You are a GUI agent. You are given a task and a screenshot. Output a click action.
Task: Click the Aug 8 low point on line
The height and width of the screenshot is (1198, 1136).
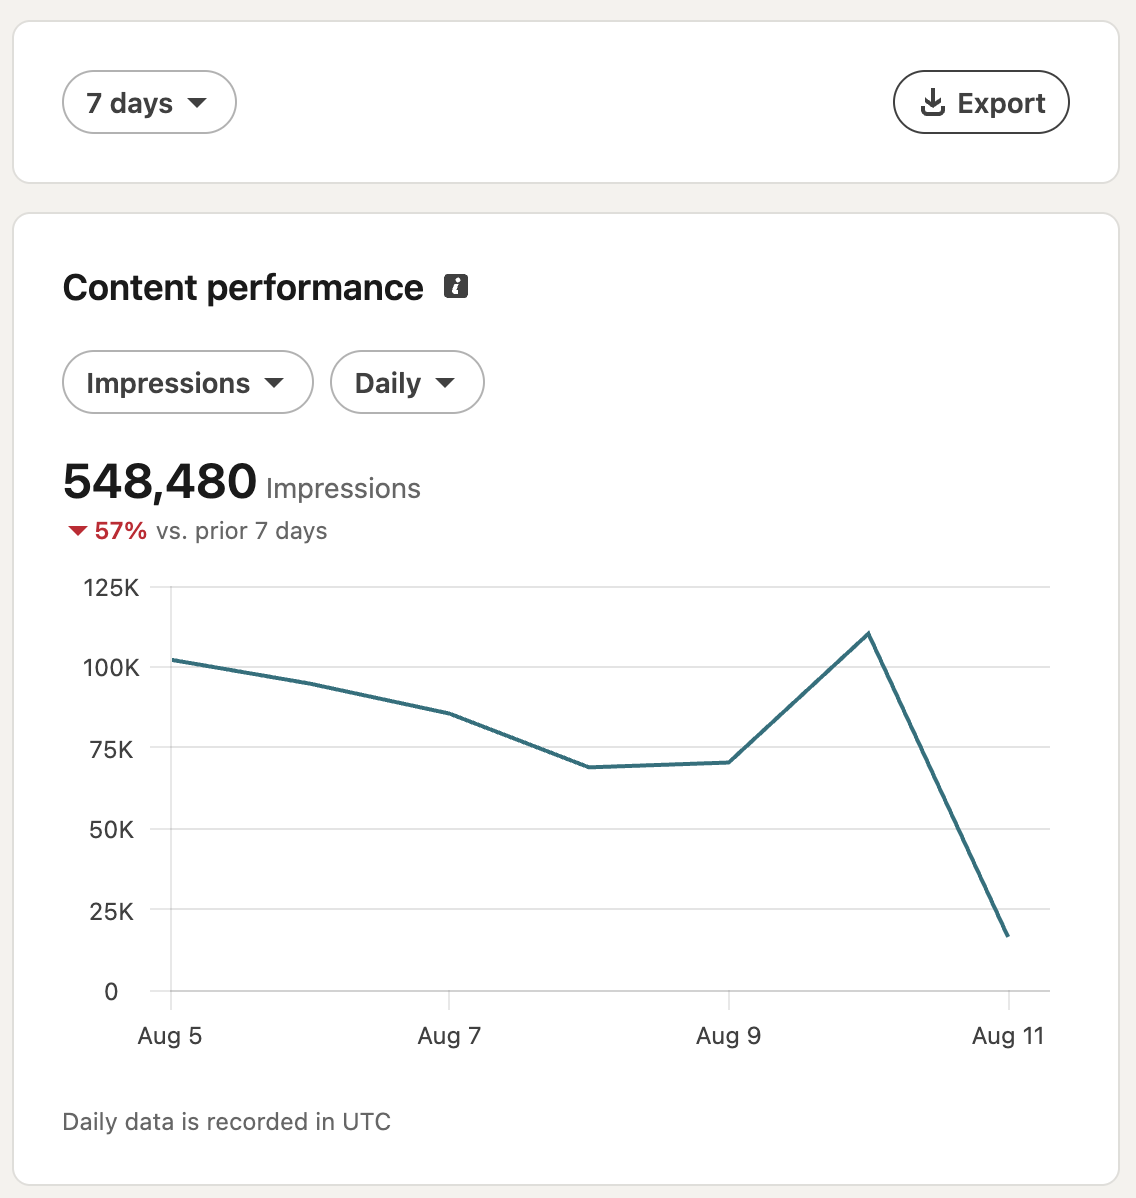point(589,767)
